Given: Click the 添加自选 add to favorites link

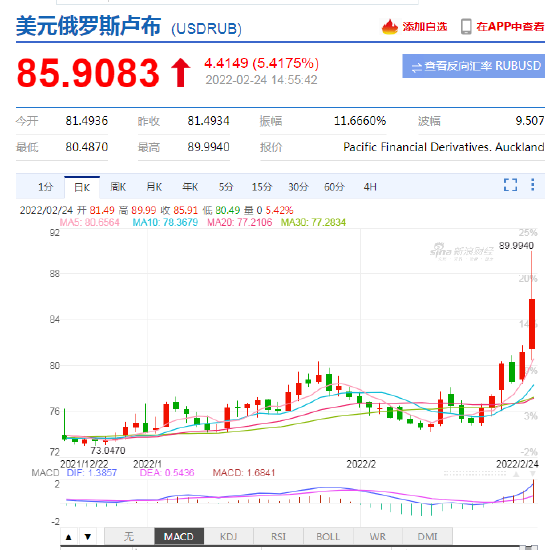Looking at the screenshot, I should [425, 27].
